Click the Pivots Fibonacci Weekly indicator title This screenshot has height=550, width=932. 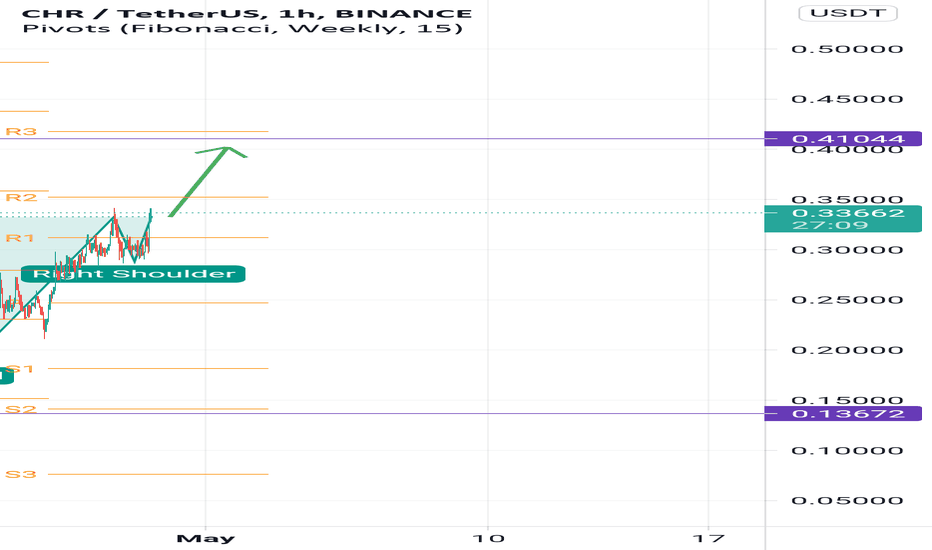tap(243, 28)
